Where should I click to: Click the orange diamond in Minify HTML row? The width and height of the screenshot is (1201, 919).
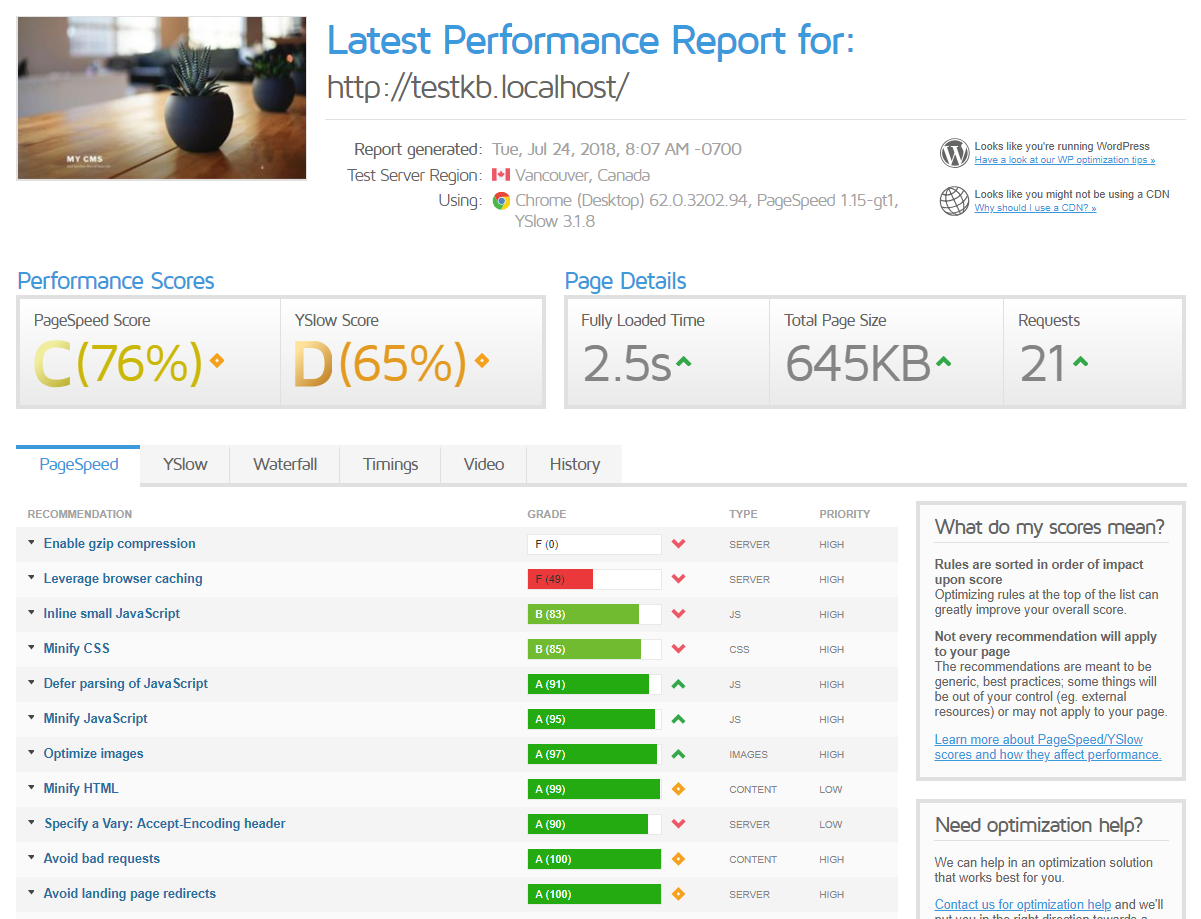tap(678, 789)
